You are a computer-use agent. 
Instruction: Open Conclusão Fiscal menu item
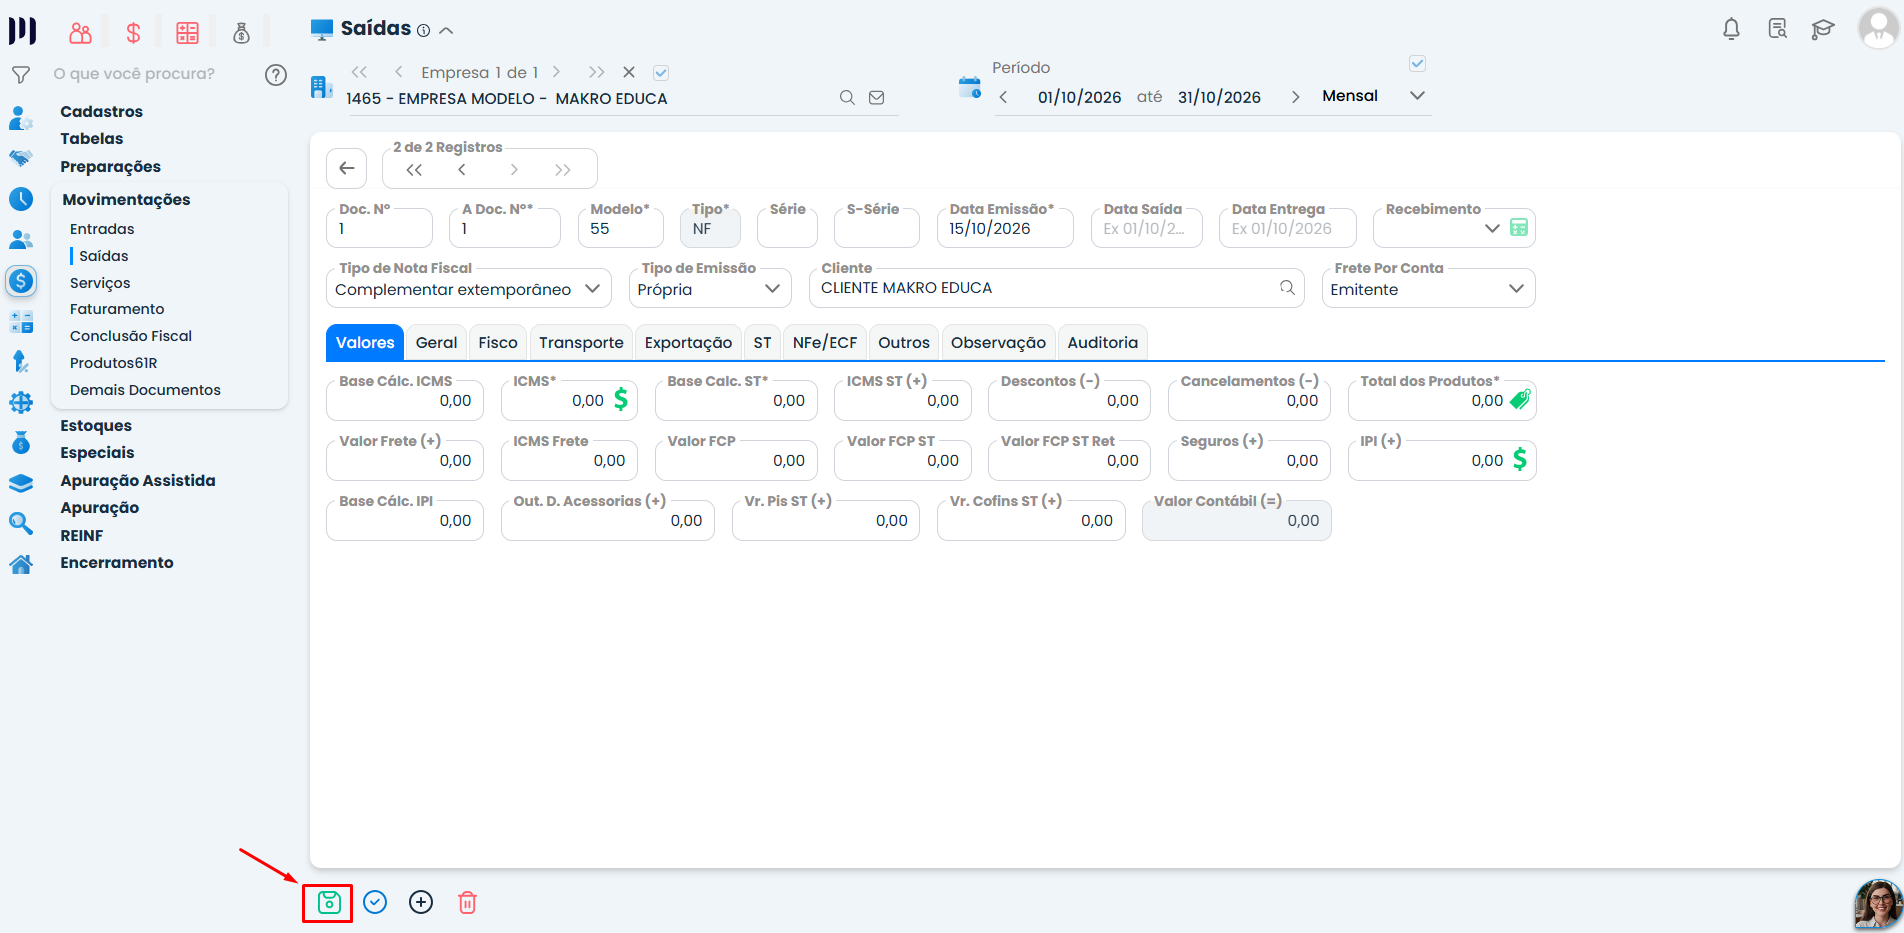click(x=131, y=336)
